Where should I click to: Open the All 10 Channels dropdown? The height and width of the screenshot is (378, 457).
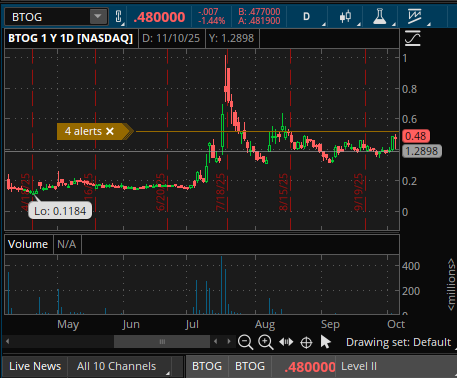click(x=120, y=366)
